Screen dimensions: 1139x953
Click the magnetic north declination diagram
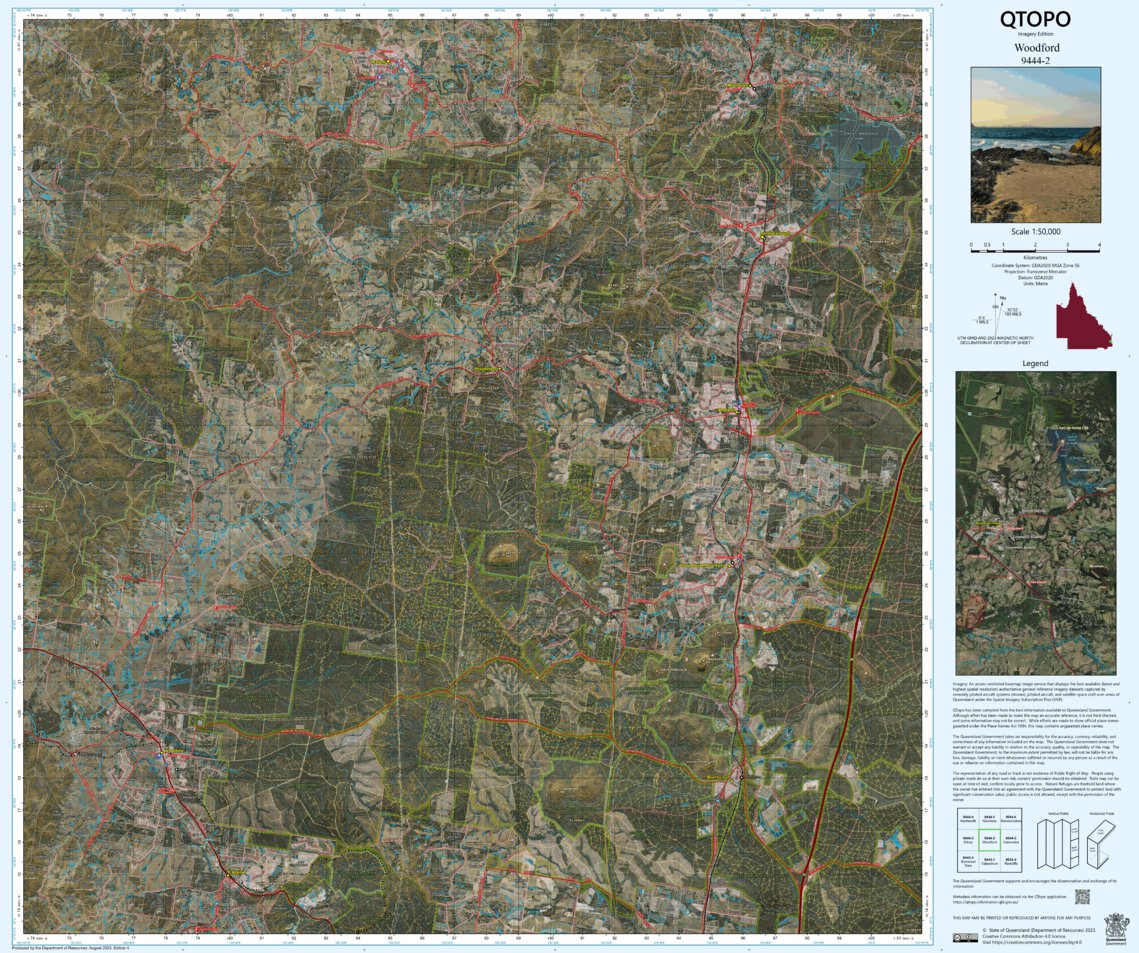pos(997,315)
